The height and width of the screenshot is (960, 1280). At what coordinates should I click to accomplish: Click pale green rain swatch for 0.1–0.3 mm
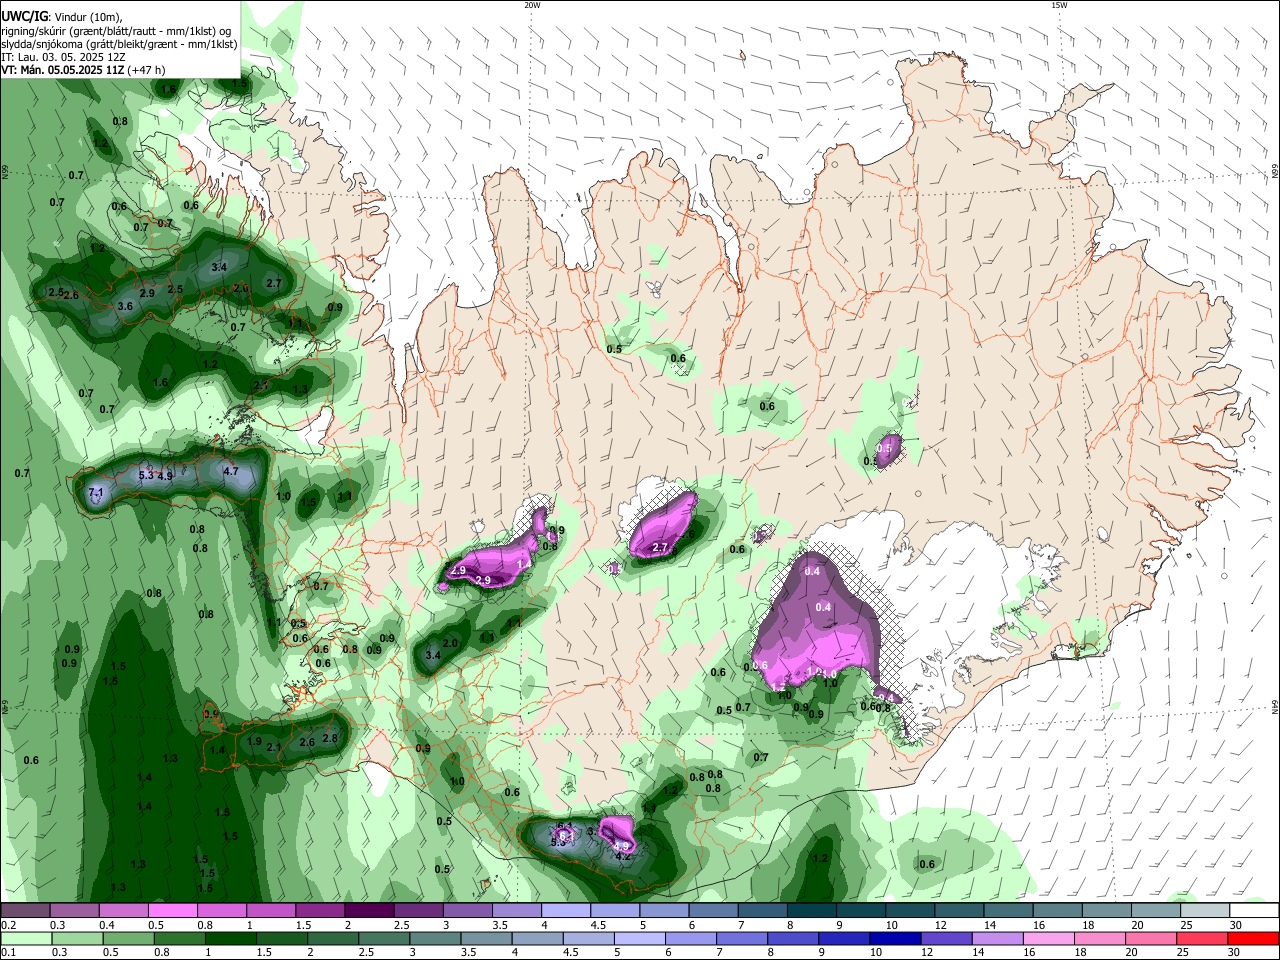25,939
